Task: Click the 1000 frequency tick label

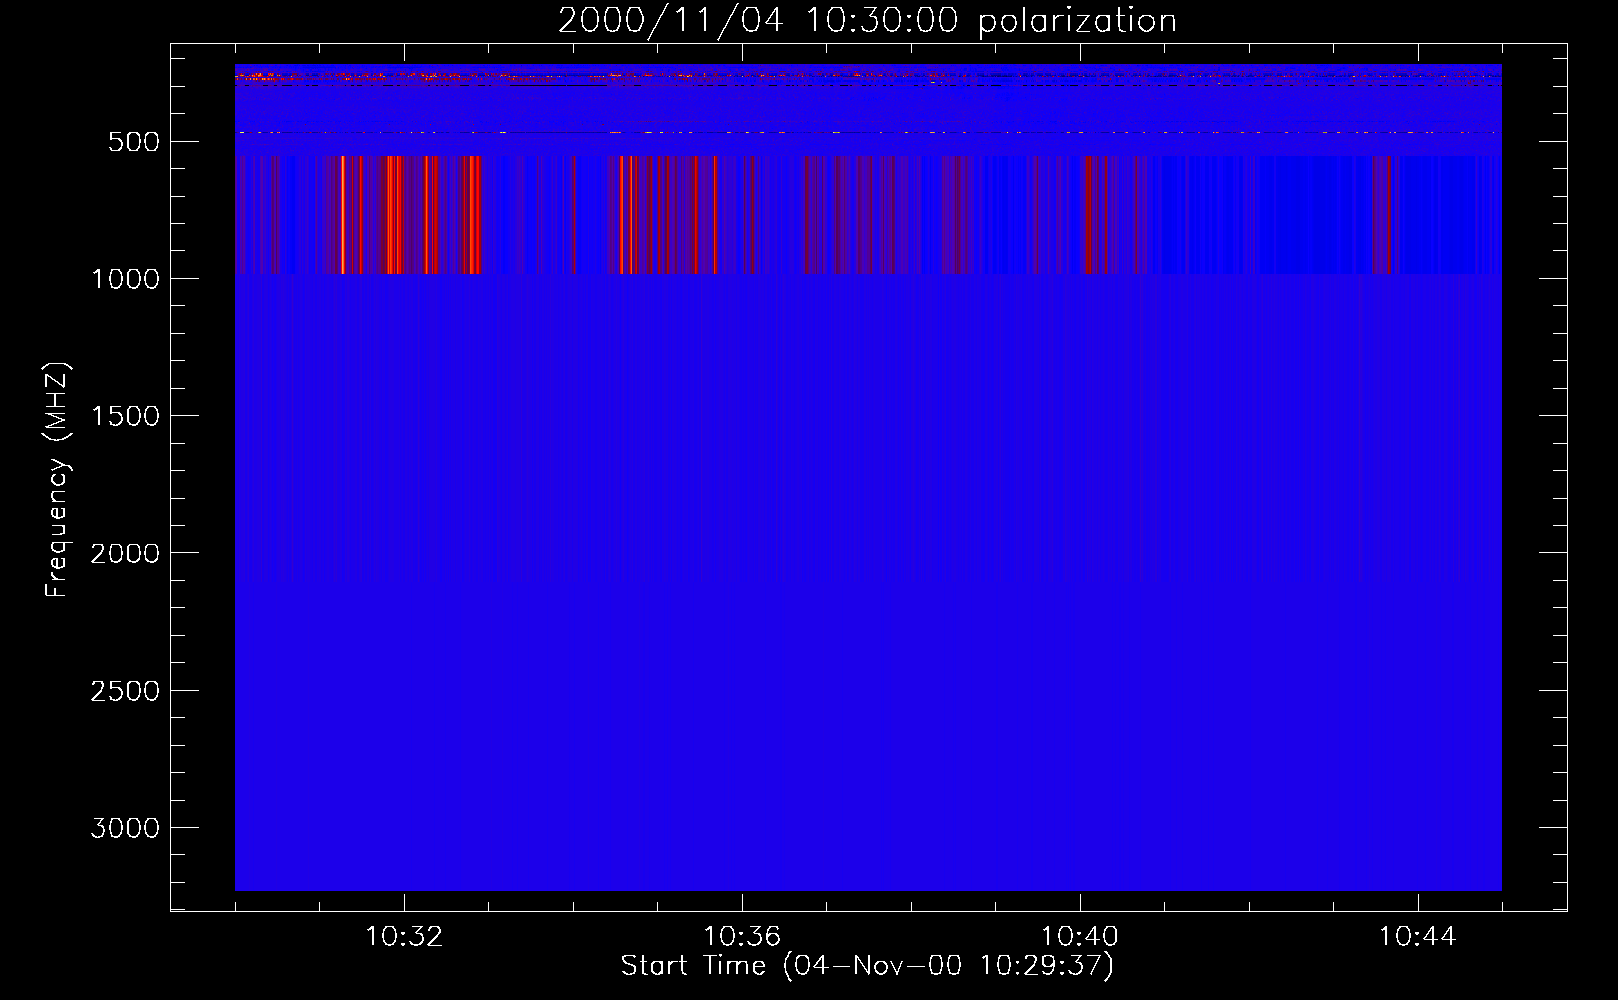Action: point(125,279)
